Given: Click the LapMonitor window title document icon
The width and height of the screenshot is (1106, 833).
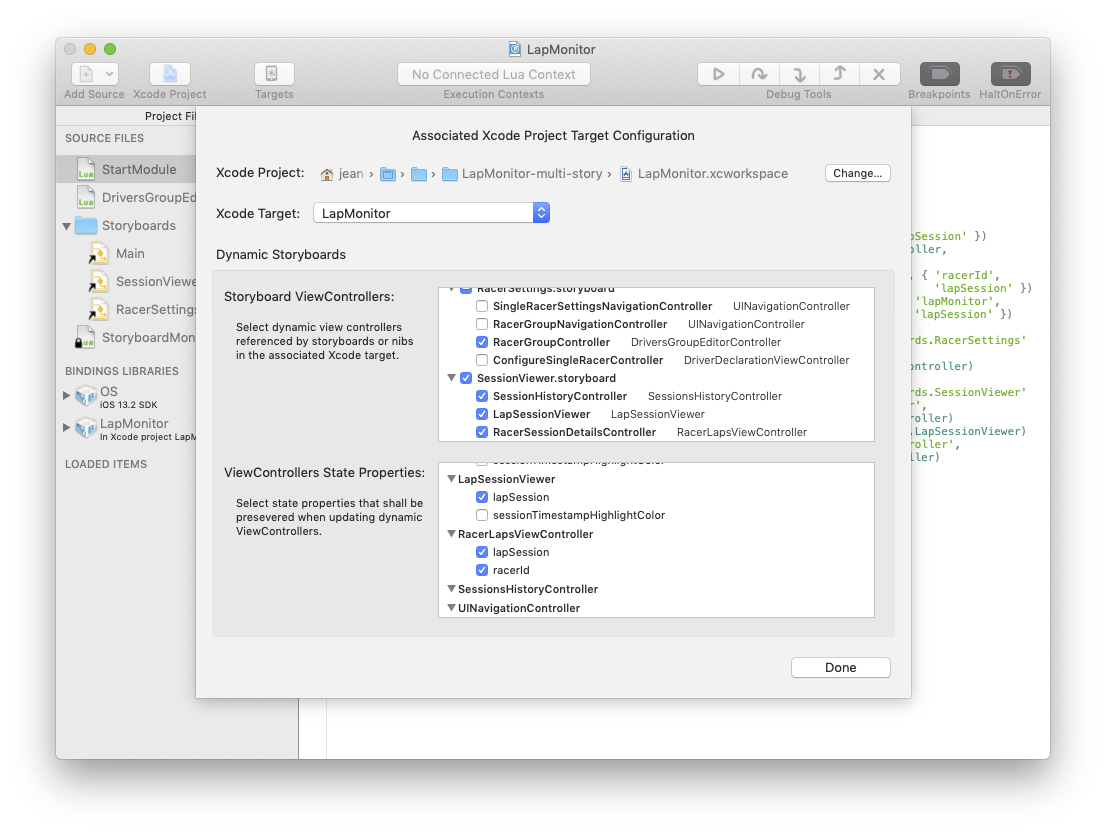Looking at the screenshot, I should tap(515, 49).
